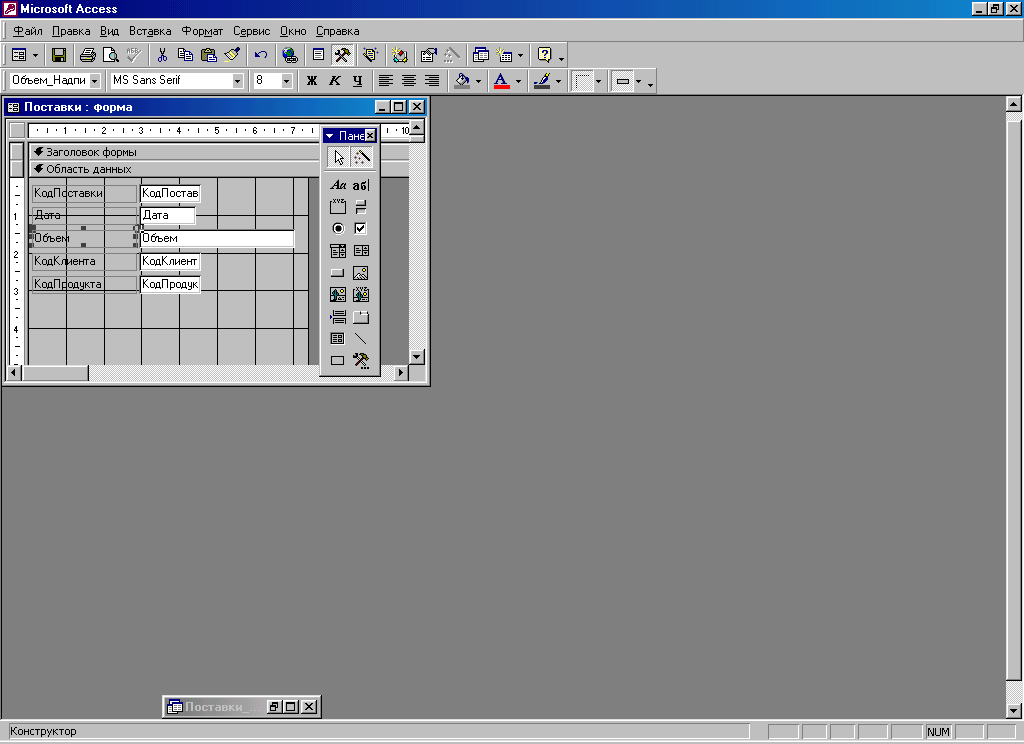Click the Дата text box field
Screen dimensions: 1024x744
coord(167,215)
